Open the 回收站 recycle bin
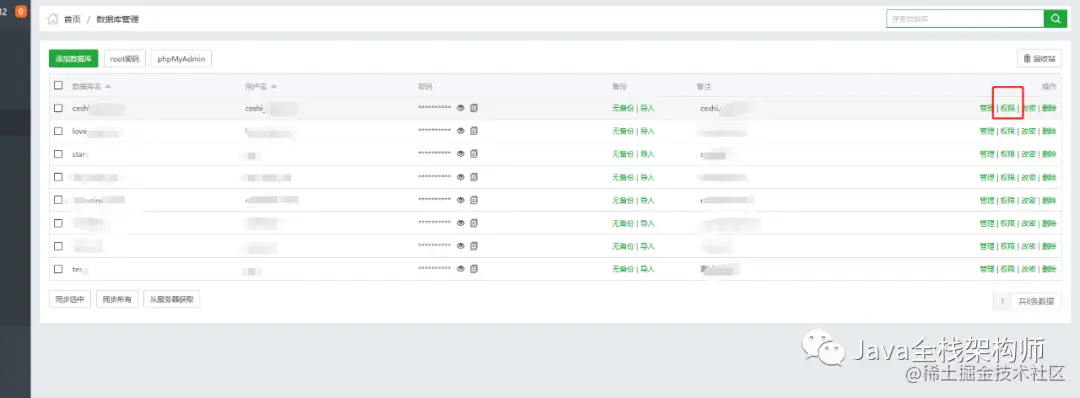 point(1039,59)
